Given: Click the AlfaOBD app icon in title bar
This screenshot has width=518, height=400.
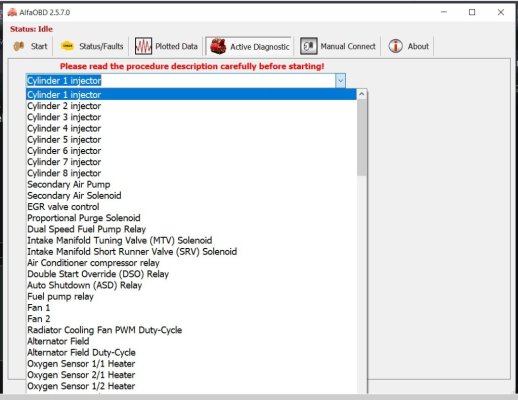Looking at the screenshot, I should tap(12, 12).
